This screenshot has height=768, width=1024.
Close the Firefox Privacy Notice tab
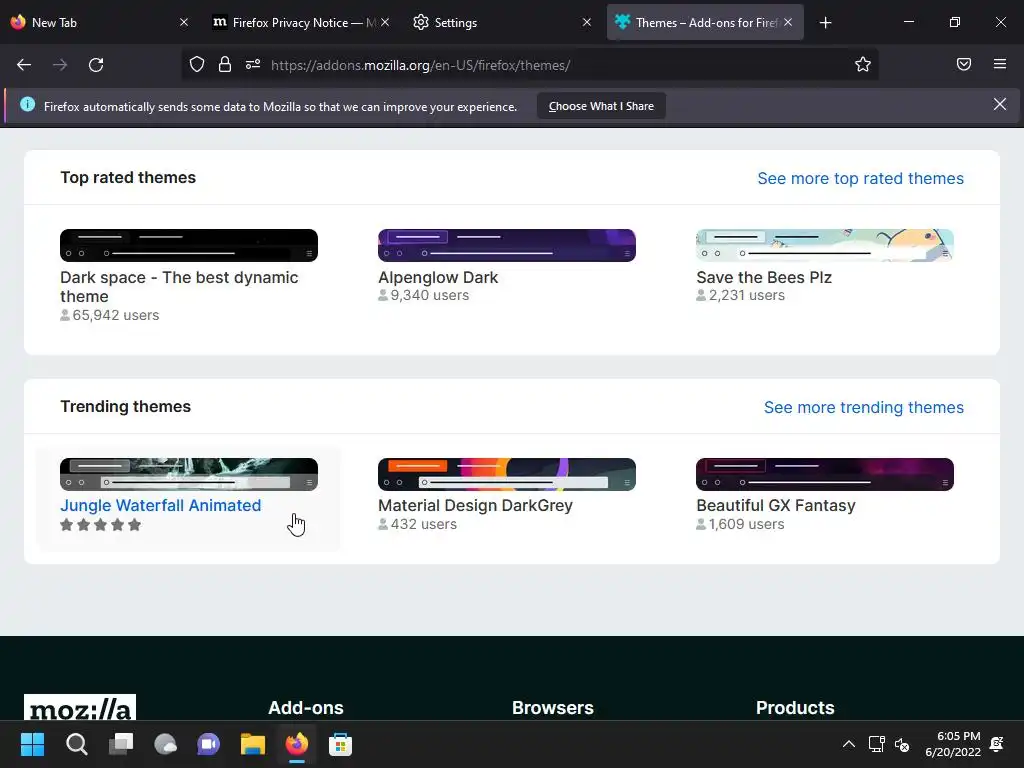(x=385, y=22)
